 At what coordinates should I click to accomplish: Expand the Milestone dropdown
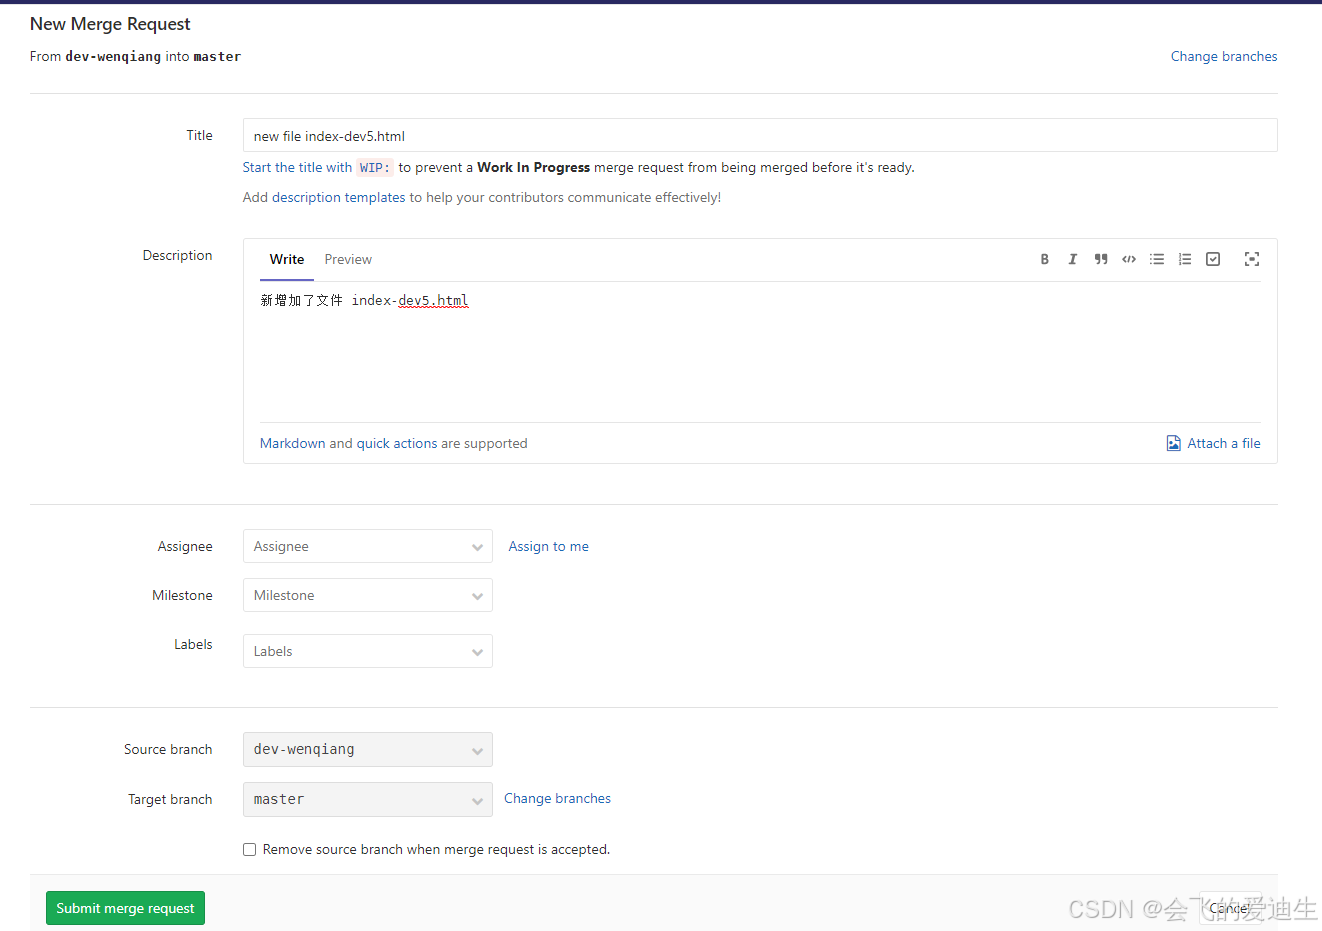(x=367, y=595)
